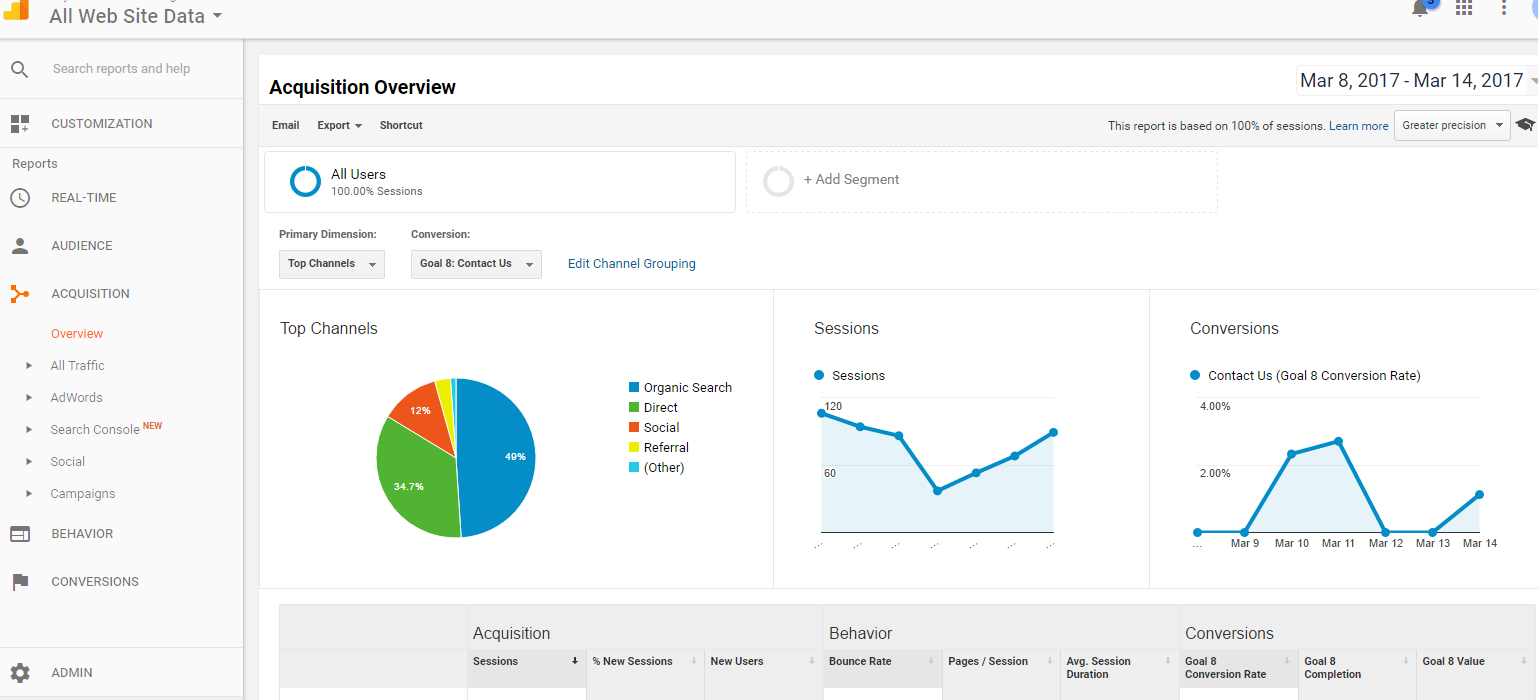
Task: Open the three-dot more options menu
Action: (1504, 8)
